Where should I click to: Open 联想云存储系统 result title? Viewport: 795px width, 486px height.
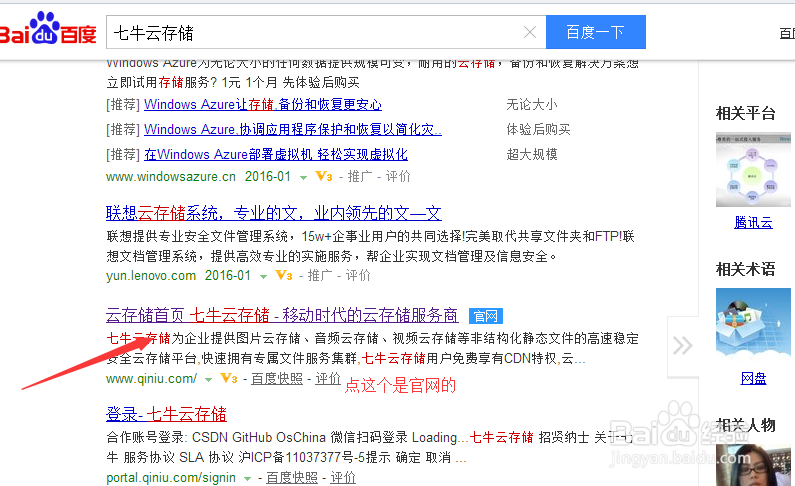click(274, 213)
